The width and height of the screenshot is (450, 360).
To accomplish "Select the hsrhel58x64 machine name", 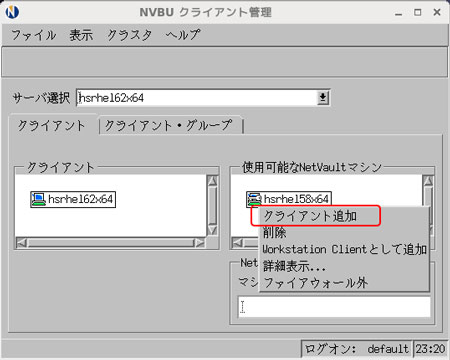I will click(296, 199).
